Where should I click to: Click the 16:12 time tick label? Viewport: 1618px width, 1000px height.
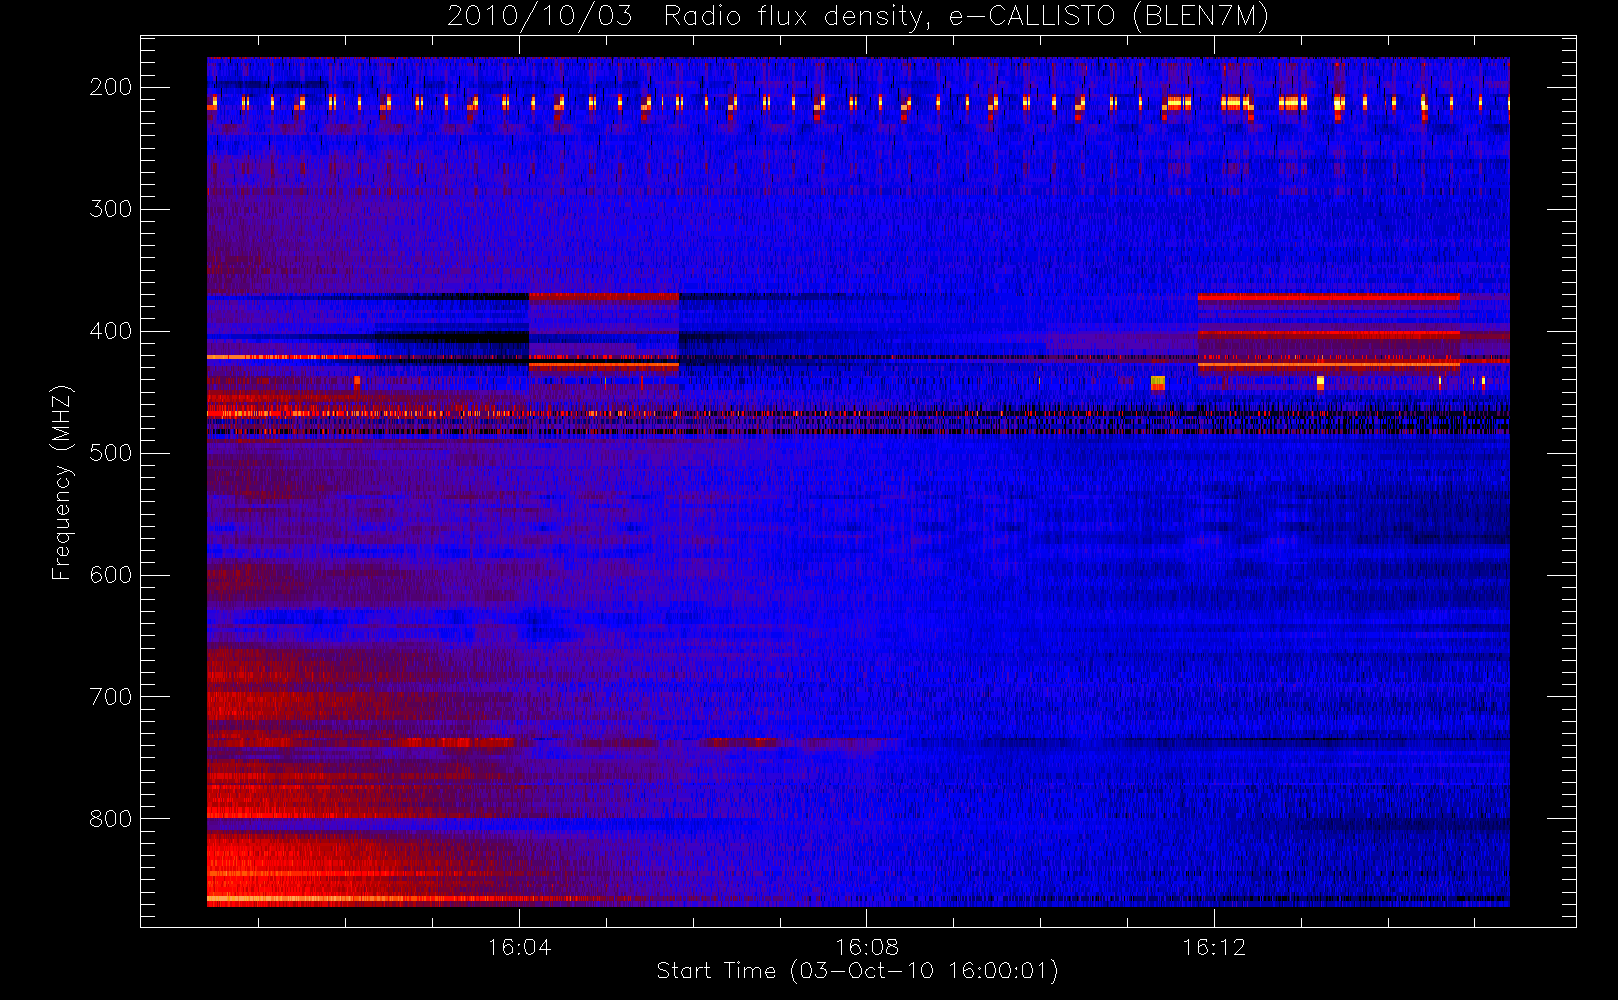click(x=1214, y=946)
